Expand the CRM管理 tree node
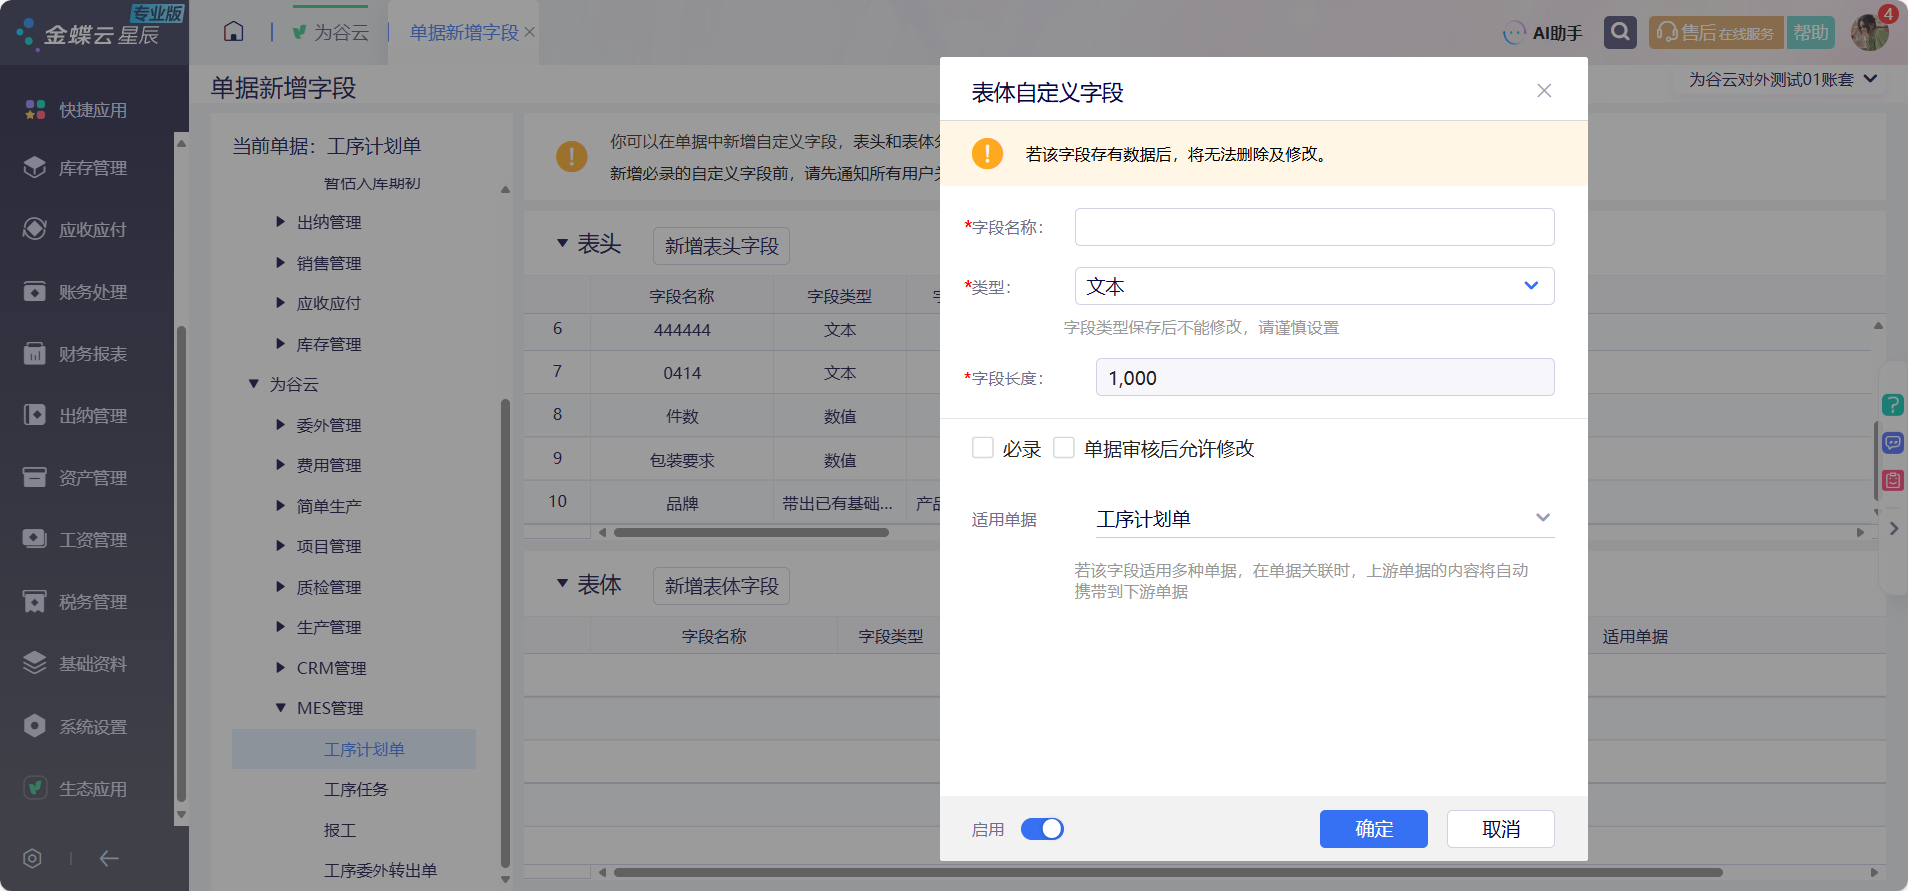This screenshot has height=891, width=1908. click(281, 668)
